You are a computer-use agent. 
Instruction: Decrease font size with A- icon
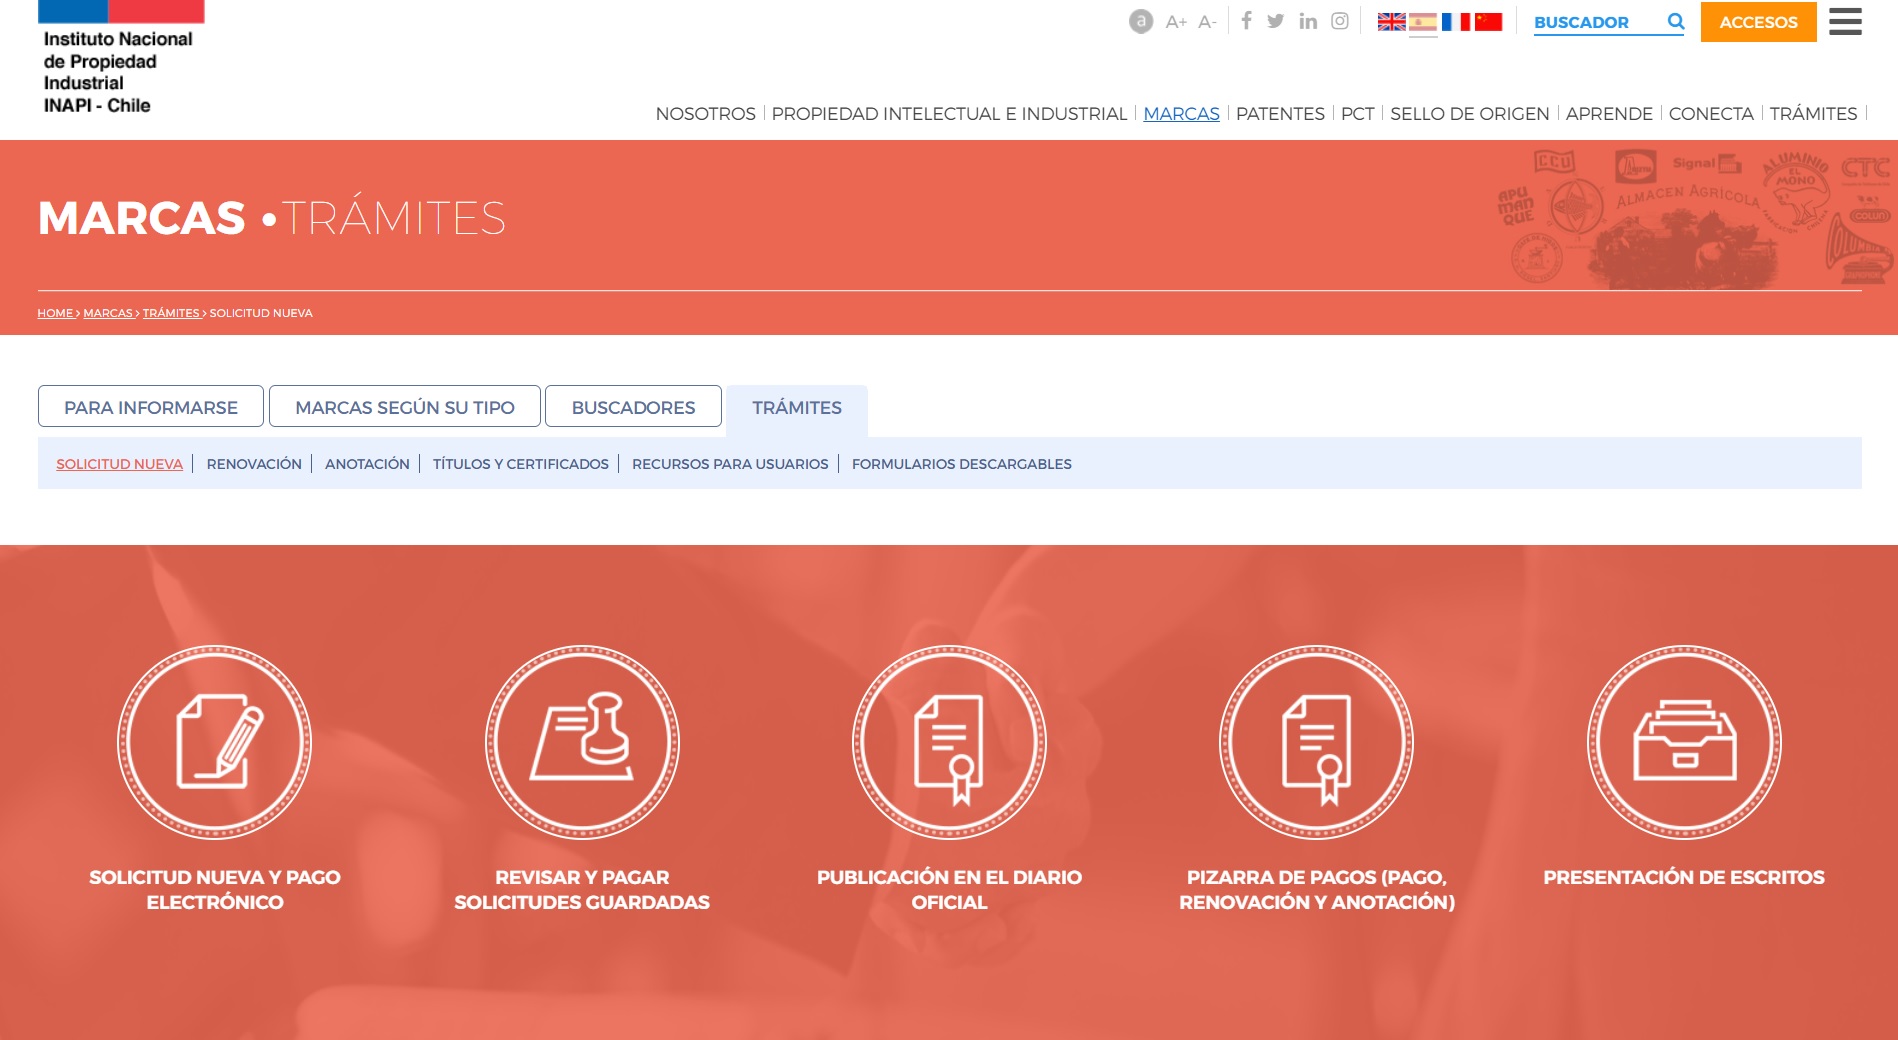(1207, 22)
